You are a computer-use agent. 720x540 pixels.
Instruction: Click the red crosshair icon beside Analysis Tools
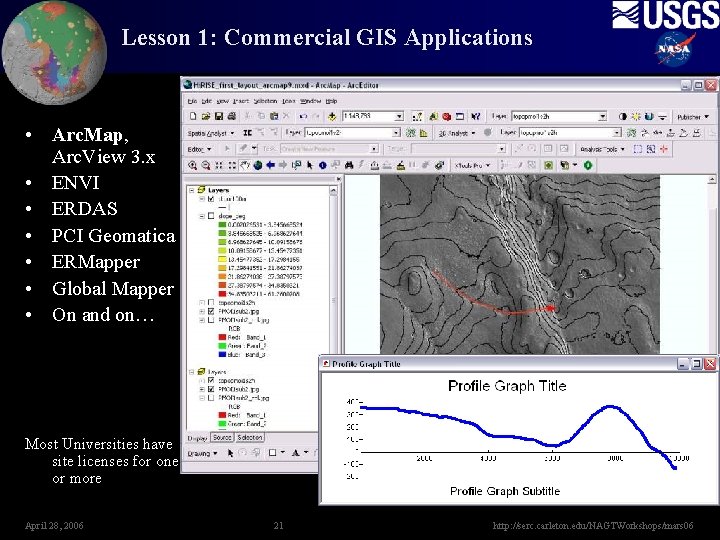click(x=664, y=149)
